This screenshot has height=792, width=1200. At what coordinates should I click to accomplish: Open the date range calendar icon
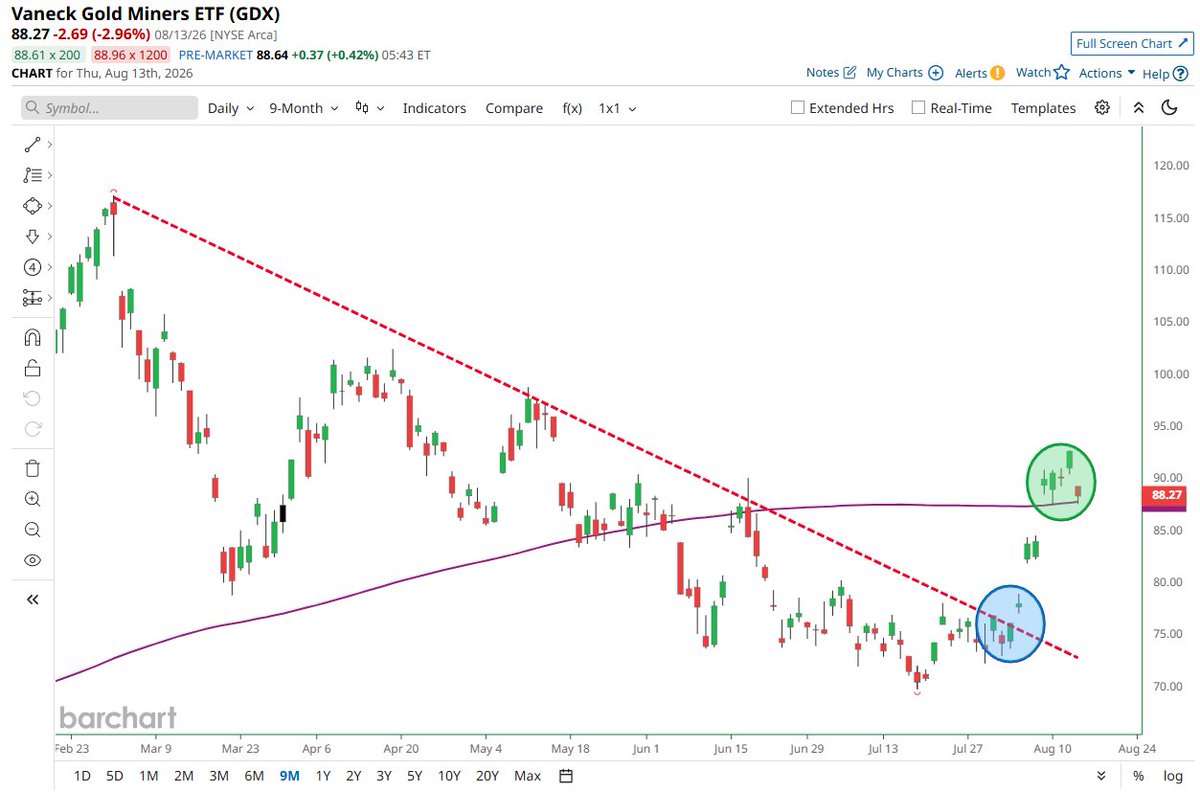(x=566, y=776)
